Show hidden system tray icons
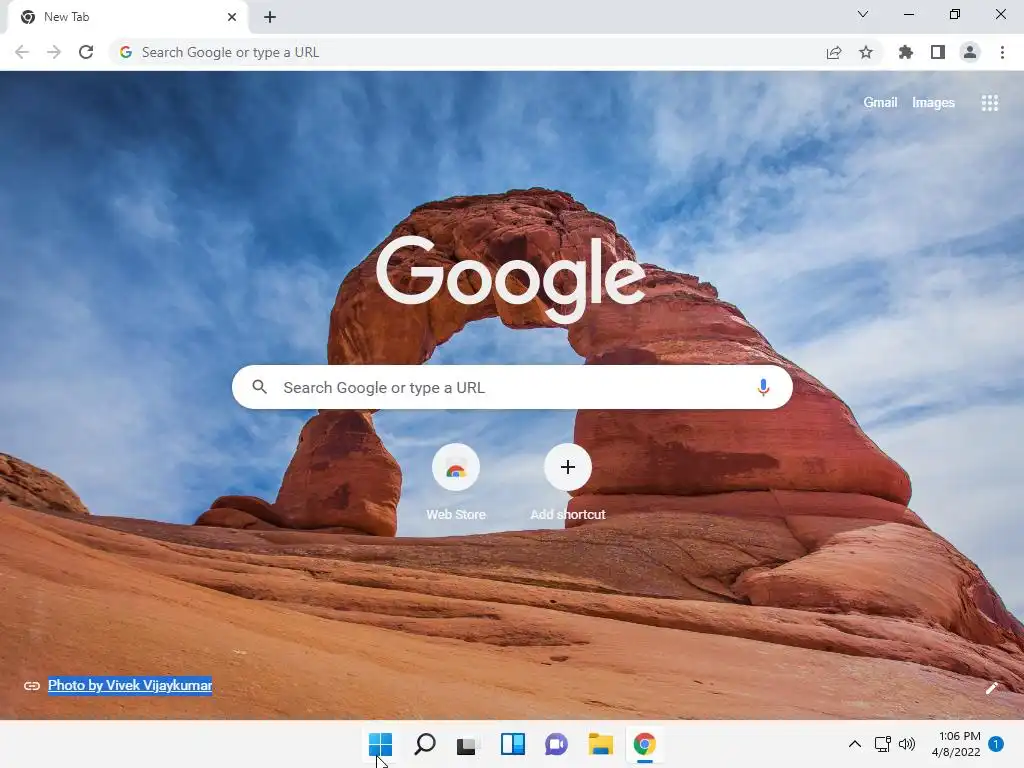 [854, 744]
